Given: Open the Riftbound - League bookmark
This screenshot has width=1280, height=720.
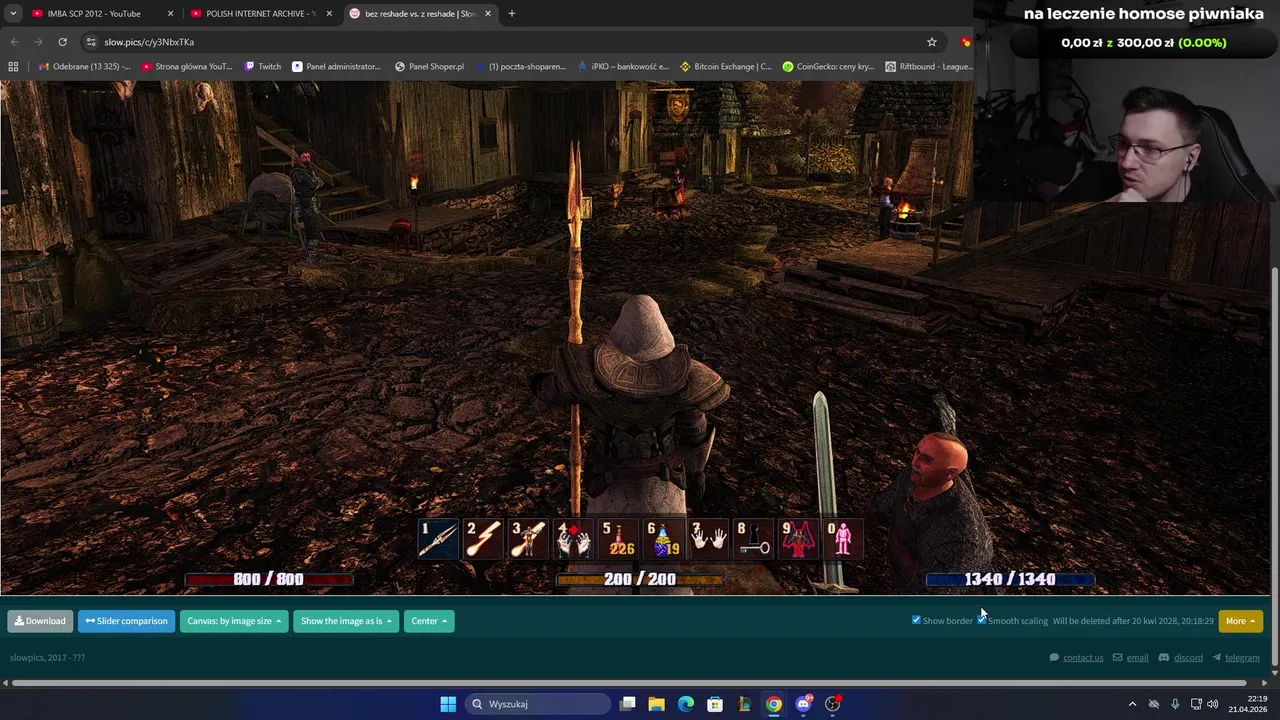Looking at the screenshot, I should click(x=929, y=67).
